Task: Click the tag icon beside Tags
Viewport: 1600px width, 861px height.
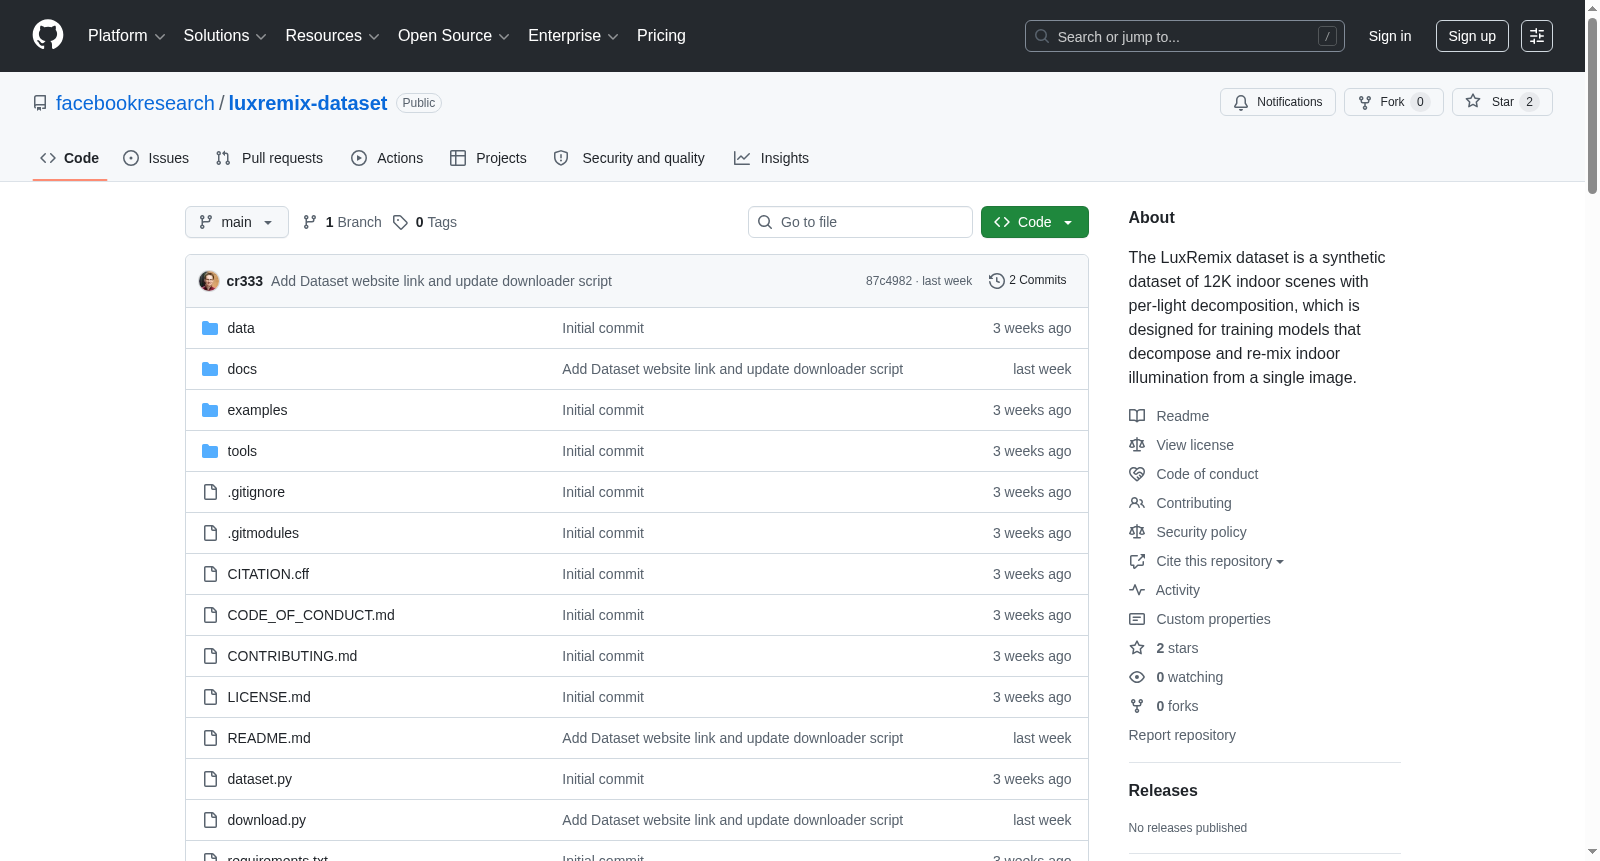Action: coord(400,222)
